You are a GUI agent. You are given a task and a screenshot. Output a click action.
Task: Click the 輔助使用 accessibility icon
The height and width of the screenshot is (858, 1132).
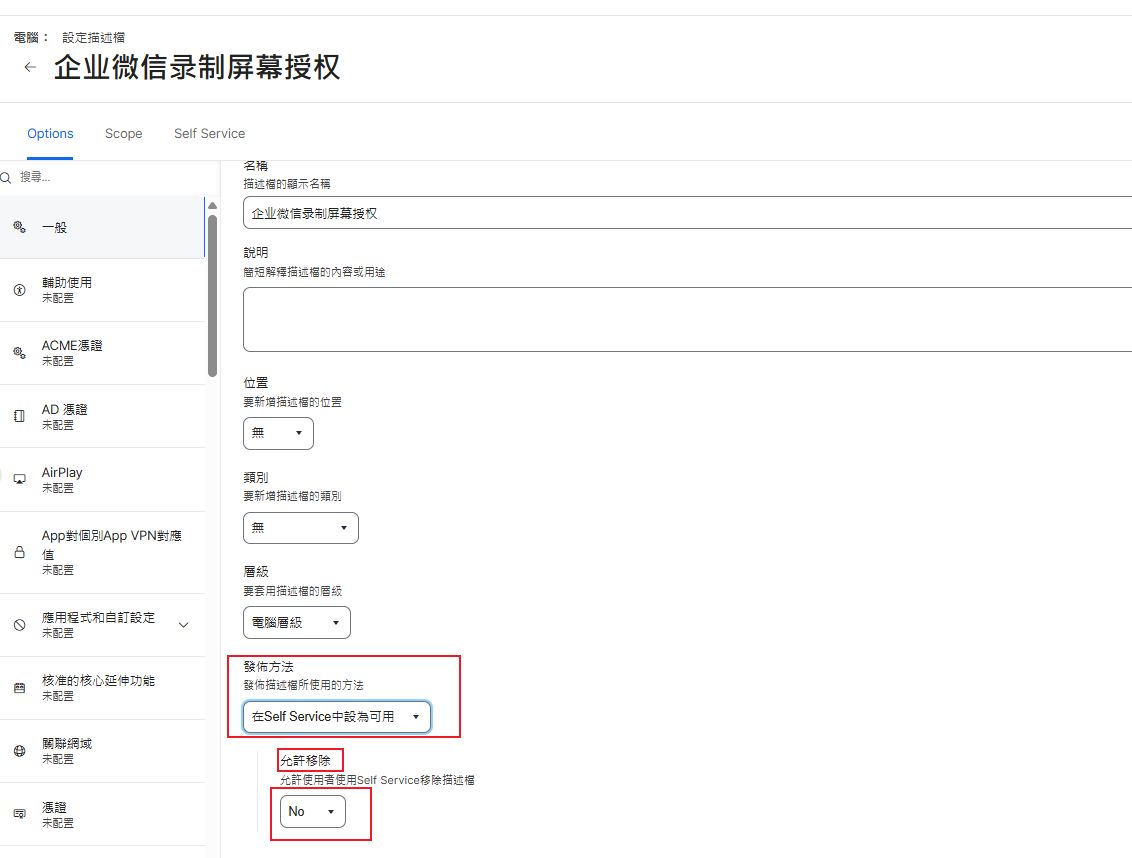[19, 290]
